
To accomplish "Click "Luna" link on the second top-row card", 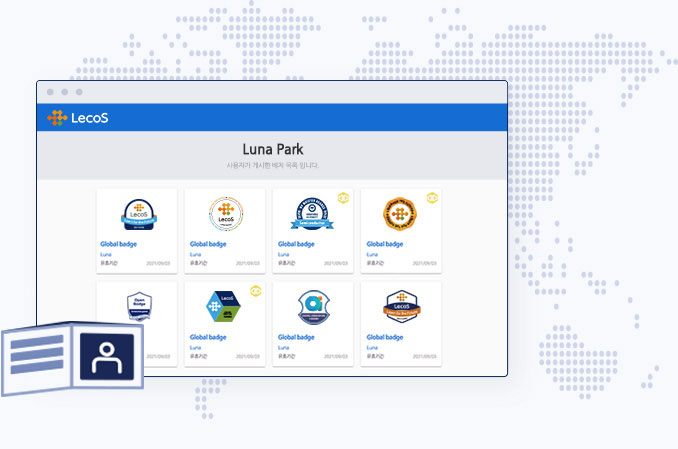I will pyautogui.click(x=195, y=254).
